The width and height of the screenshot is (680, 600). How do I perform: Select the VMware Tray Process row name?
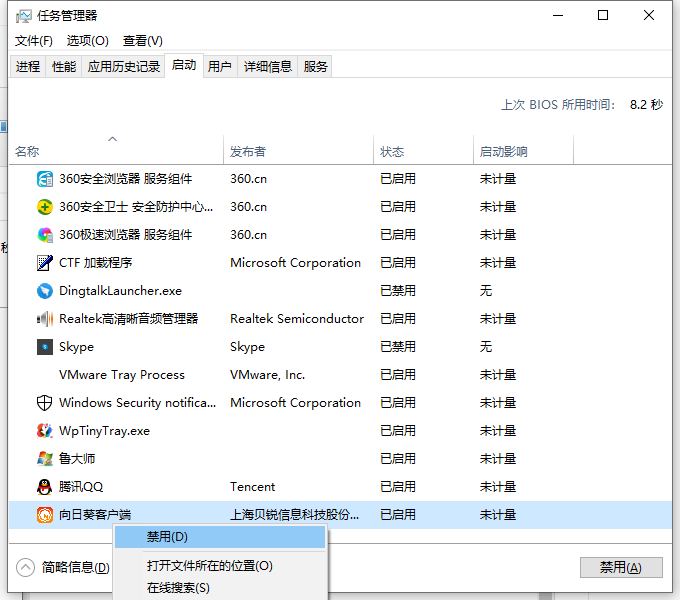pyautogui.click(x=122, y=375)
